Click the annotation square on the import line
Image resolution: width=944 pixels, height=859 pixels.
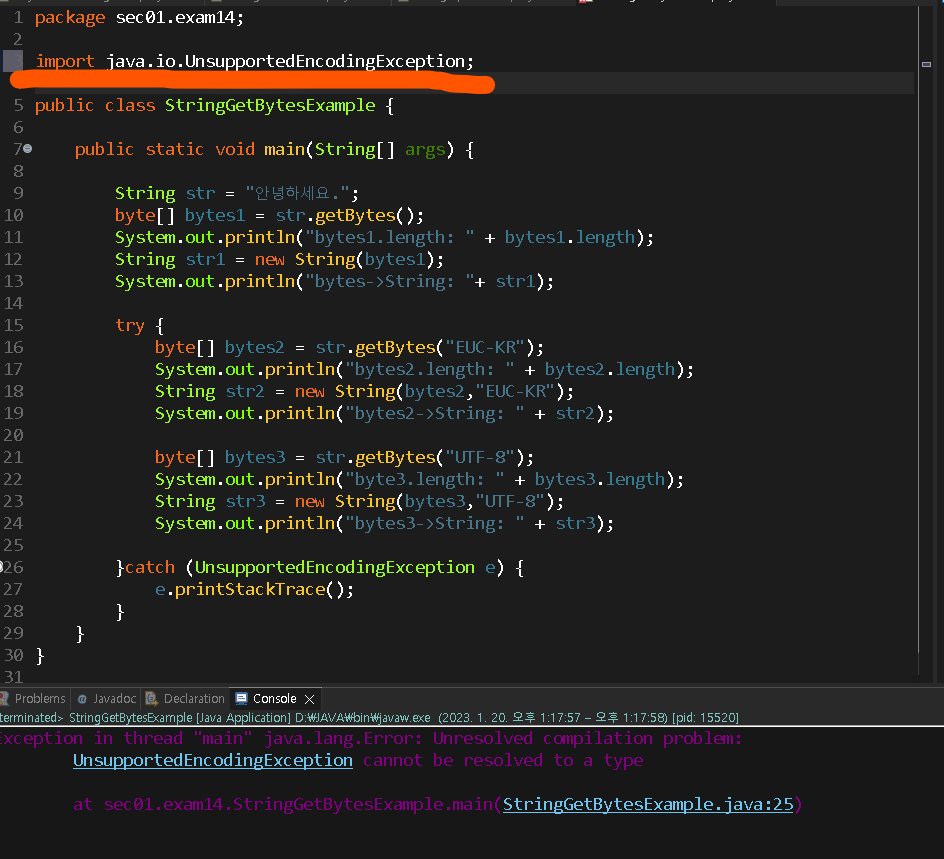[x=13, y=63]
